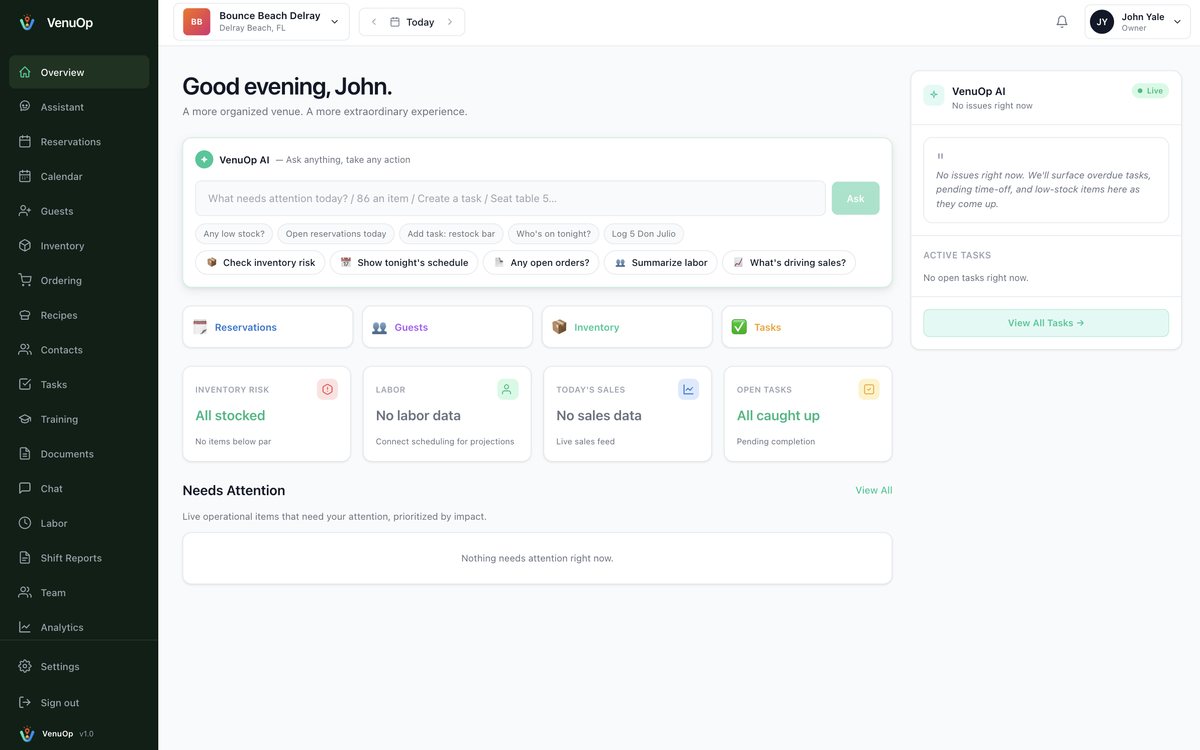Go to next day with right arrow

coord(450,22)
